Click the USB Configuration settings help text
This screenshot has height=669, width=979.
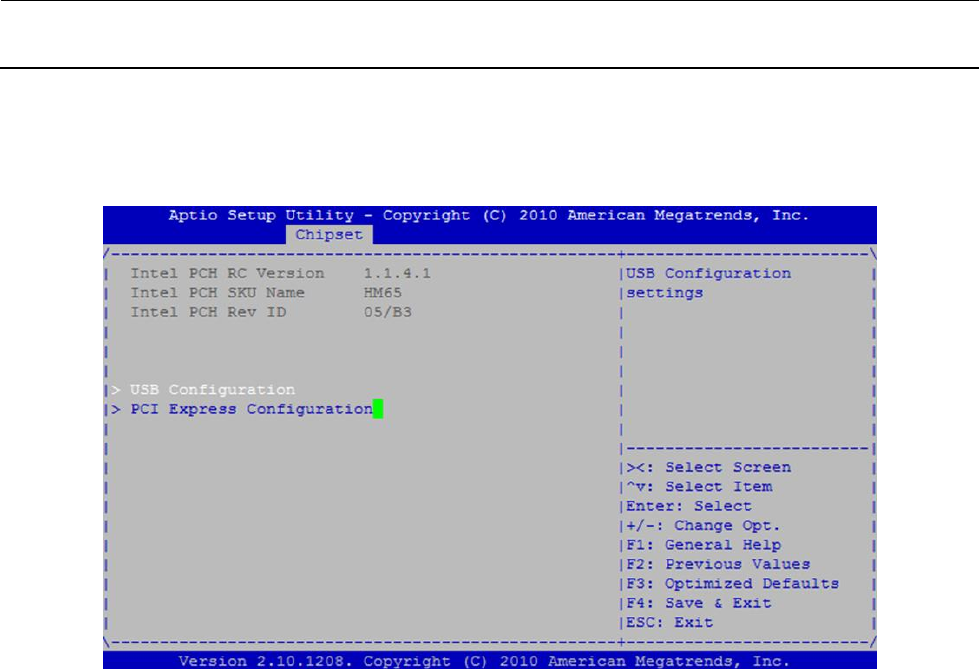[x=709, y=283]
